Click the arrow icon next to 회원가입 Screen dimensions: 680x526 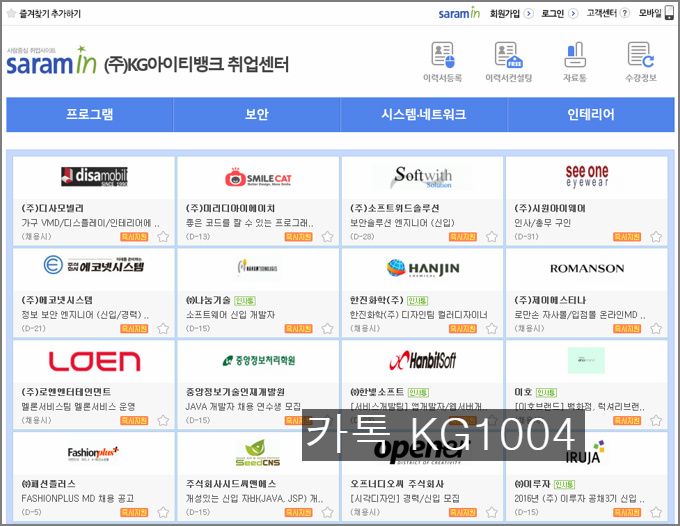[529, 13]
